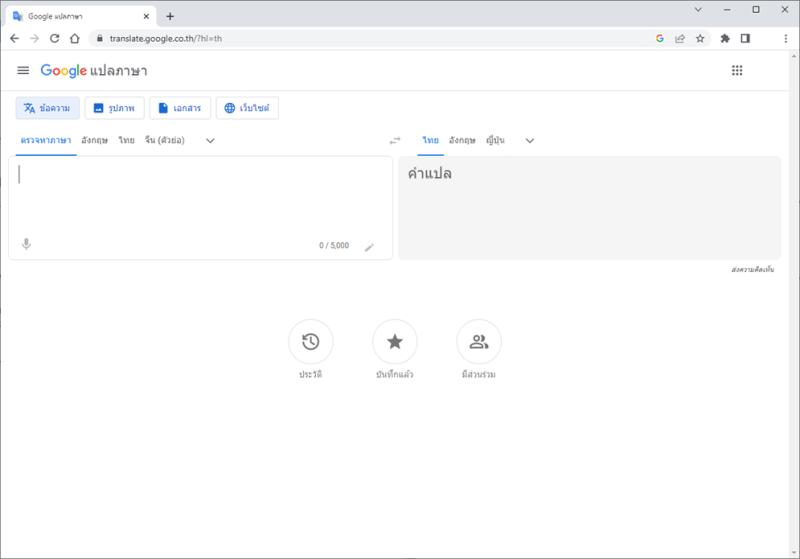Bookmark this page with the star icon

pyautogui.click(x=700, y=38)
